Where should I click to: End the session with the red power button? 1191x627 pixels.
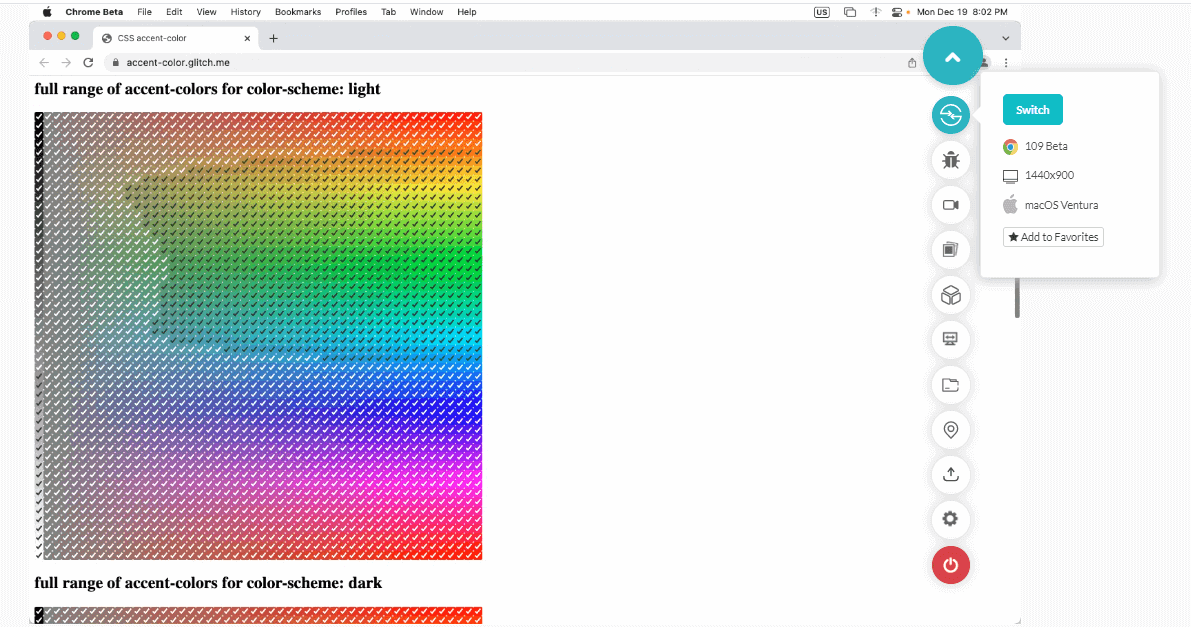(950, 565)
